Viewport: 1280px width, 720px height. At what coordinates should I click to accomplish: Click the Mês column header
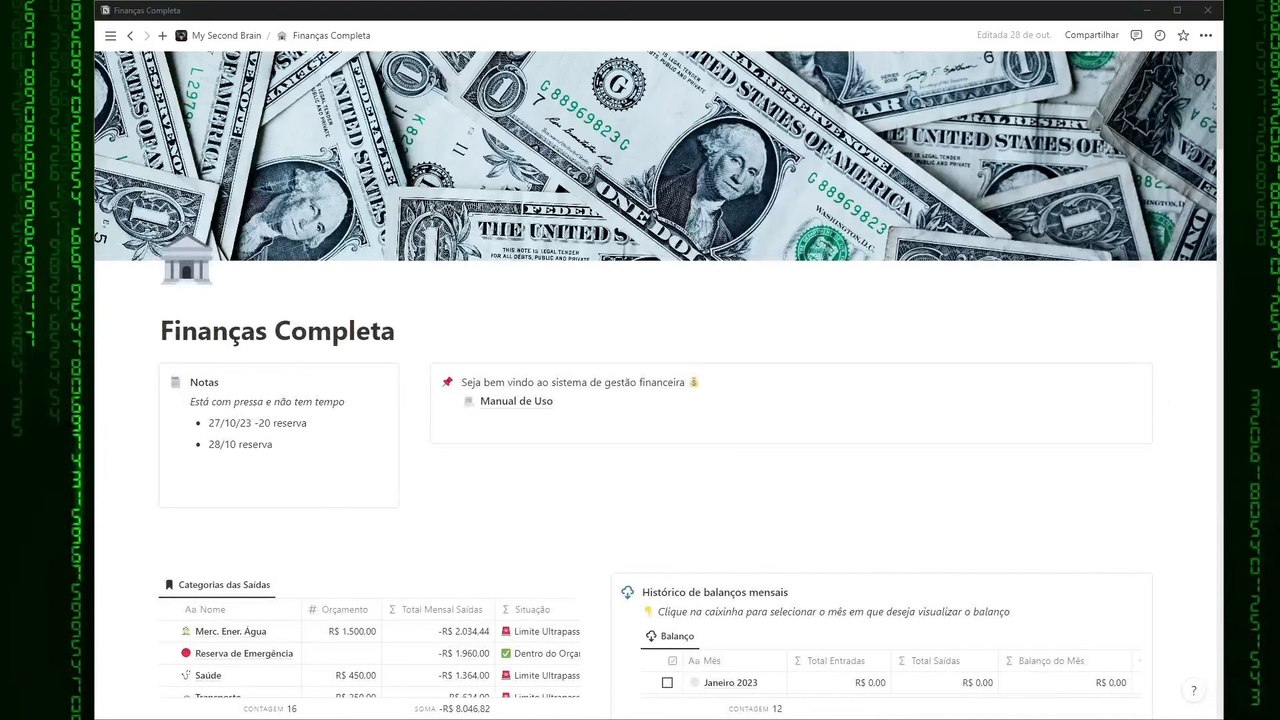click(704, 661)
